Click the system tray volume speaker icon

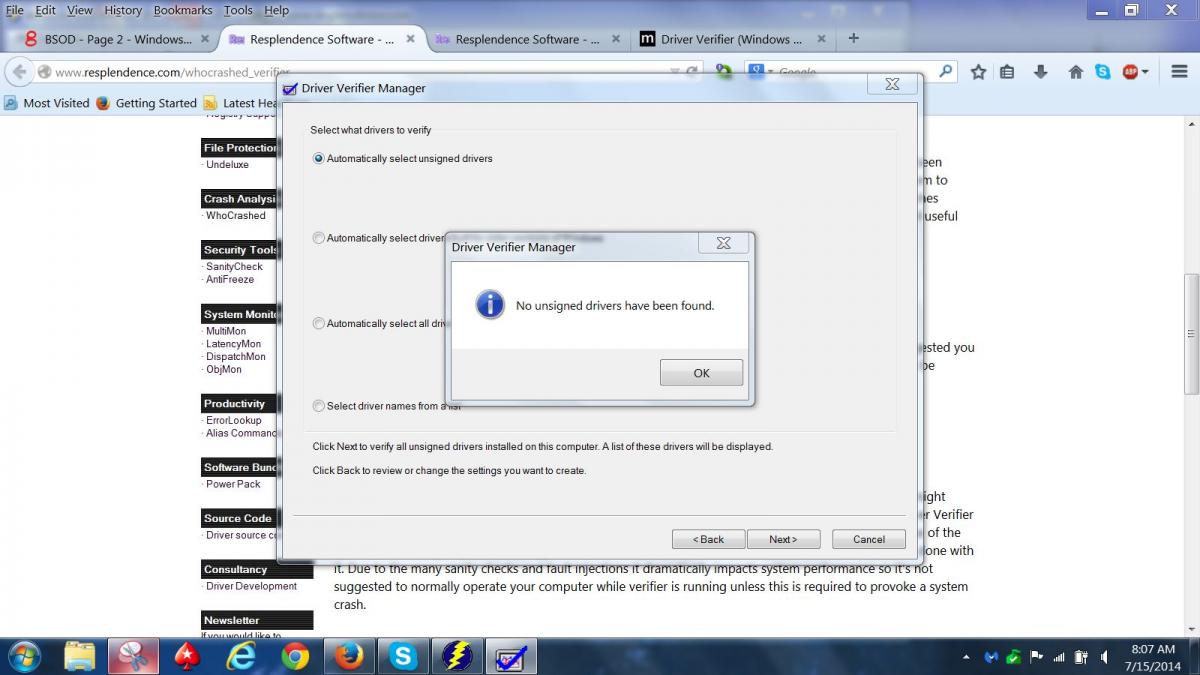coord(1103,657)
